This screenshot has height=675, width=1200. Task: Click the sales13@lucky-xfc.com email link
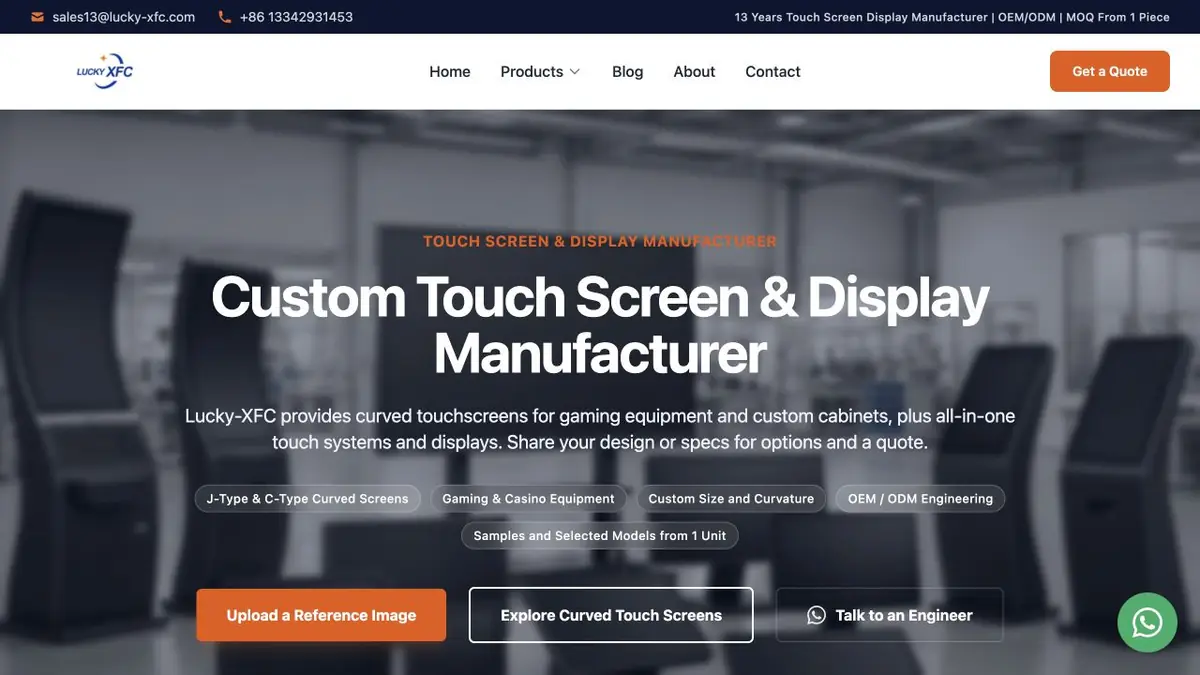[x=124, y=17]
